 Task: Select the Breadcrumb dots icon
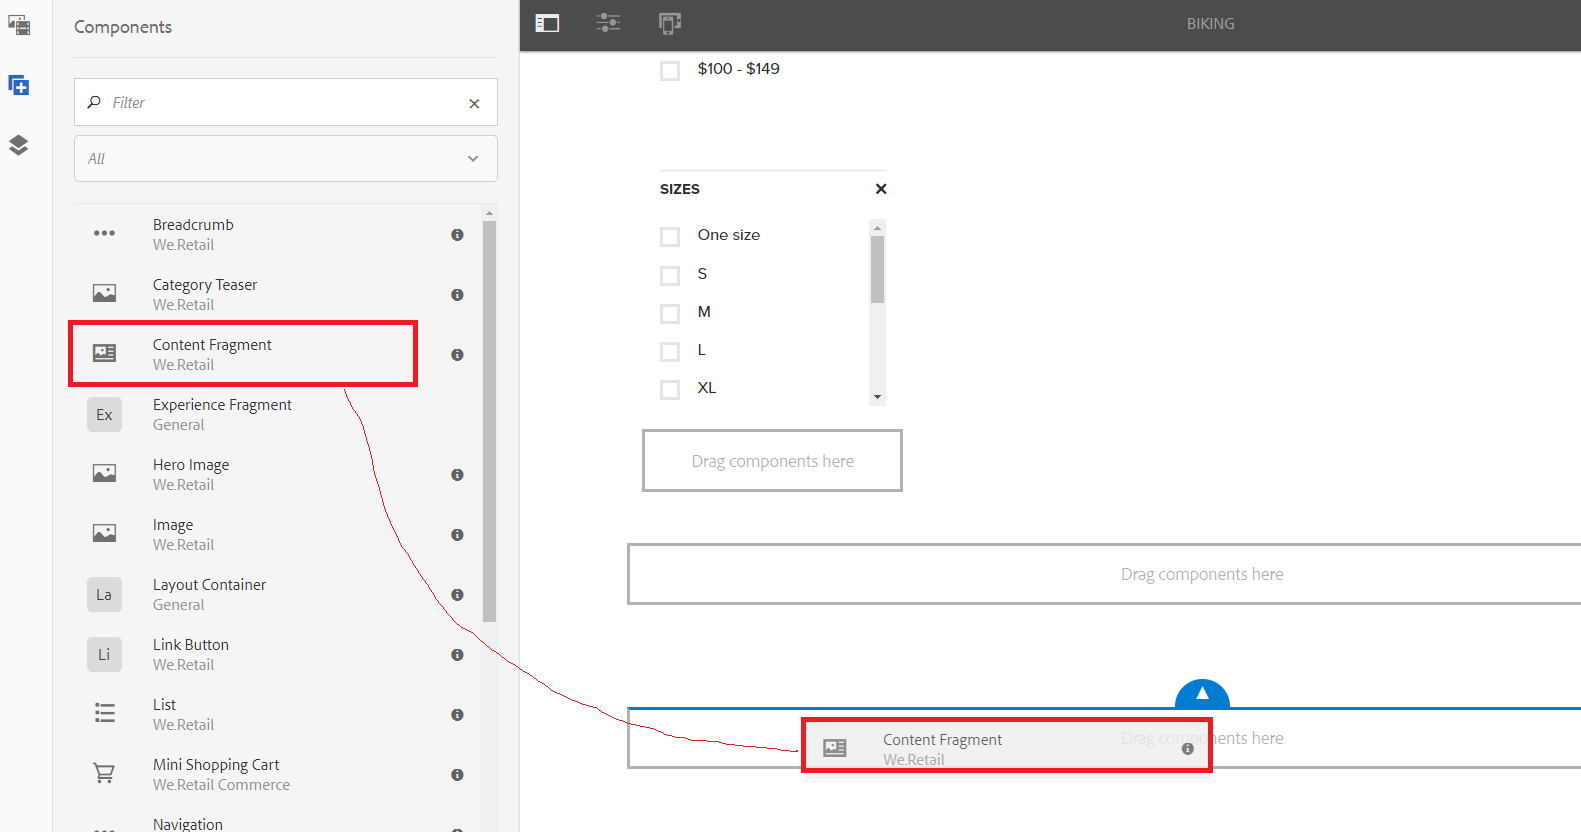point(104,233)
